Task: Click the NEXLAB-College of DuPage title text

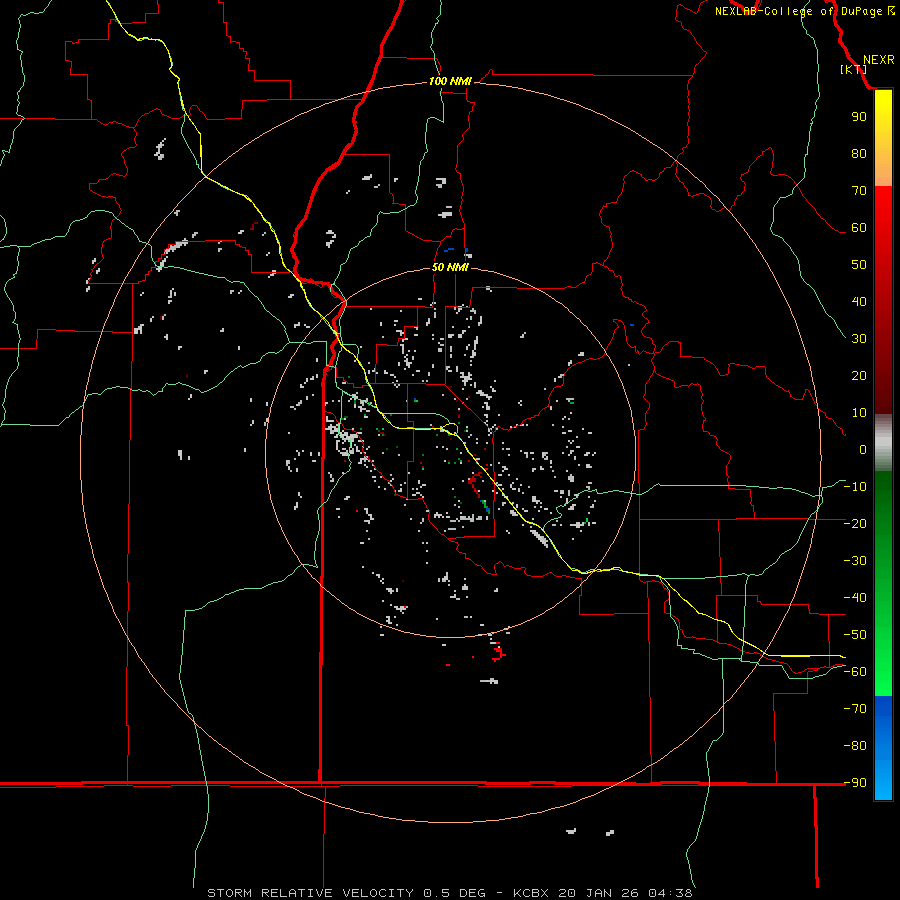Action: click(x=798, y=11)
